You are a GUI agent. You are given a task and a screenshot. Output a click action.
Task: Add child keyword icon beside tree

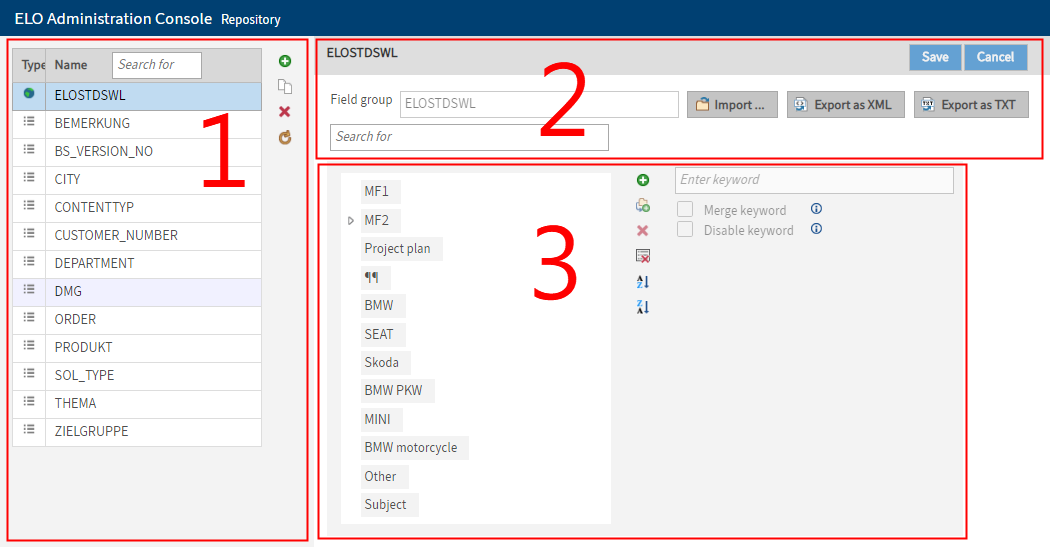[x=643, y=205]
